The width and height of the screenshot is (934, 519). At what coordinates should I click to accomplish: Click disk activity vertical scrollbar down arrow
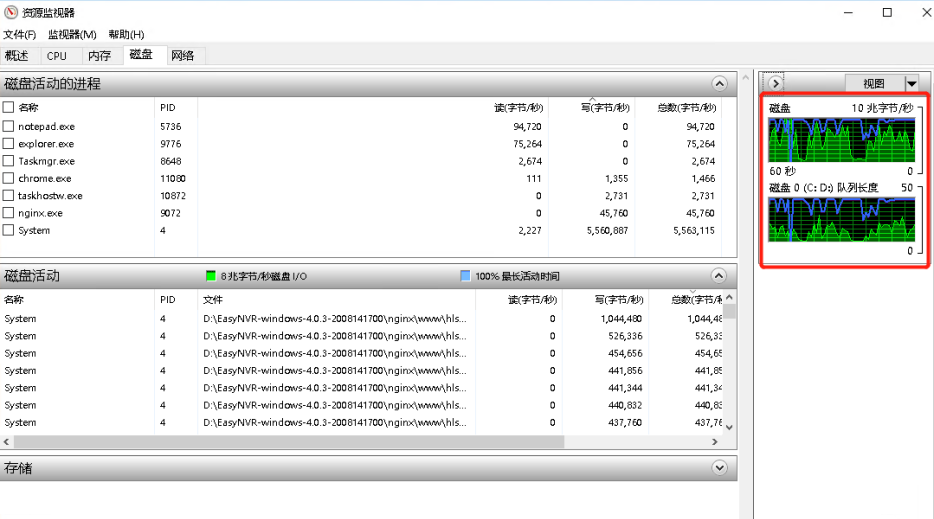(729, 427)
